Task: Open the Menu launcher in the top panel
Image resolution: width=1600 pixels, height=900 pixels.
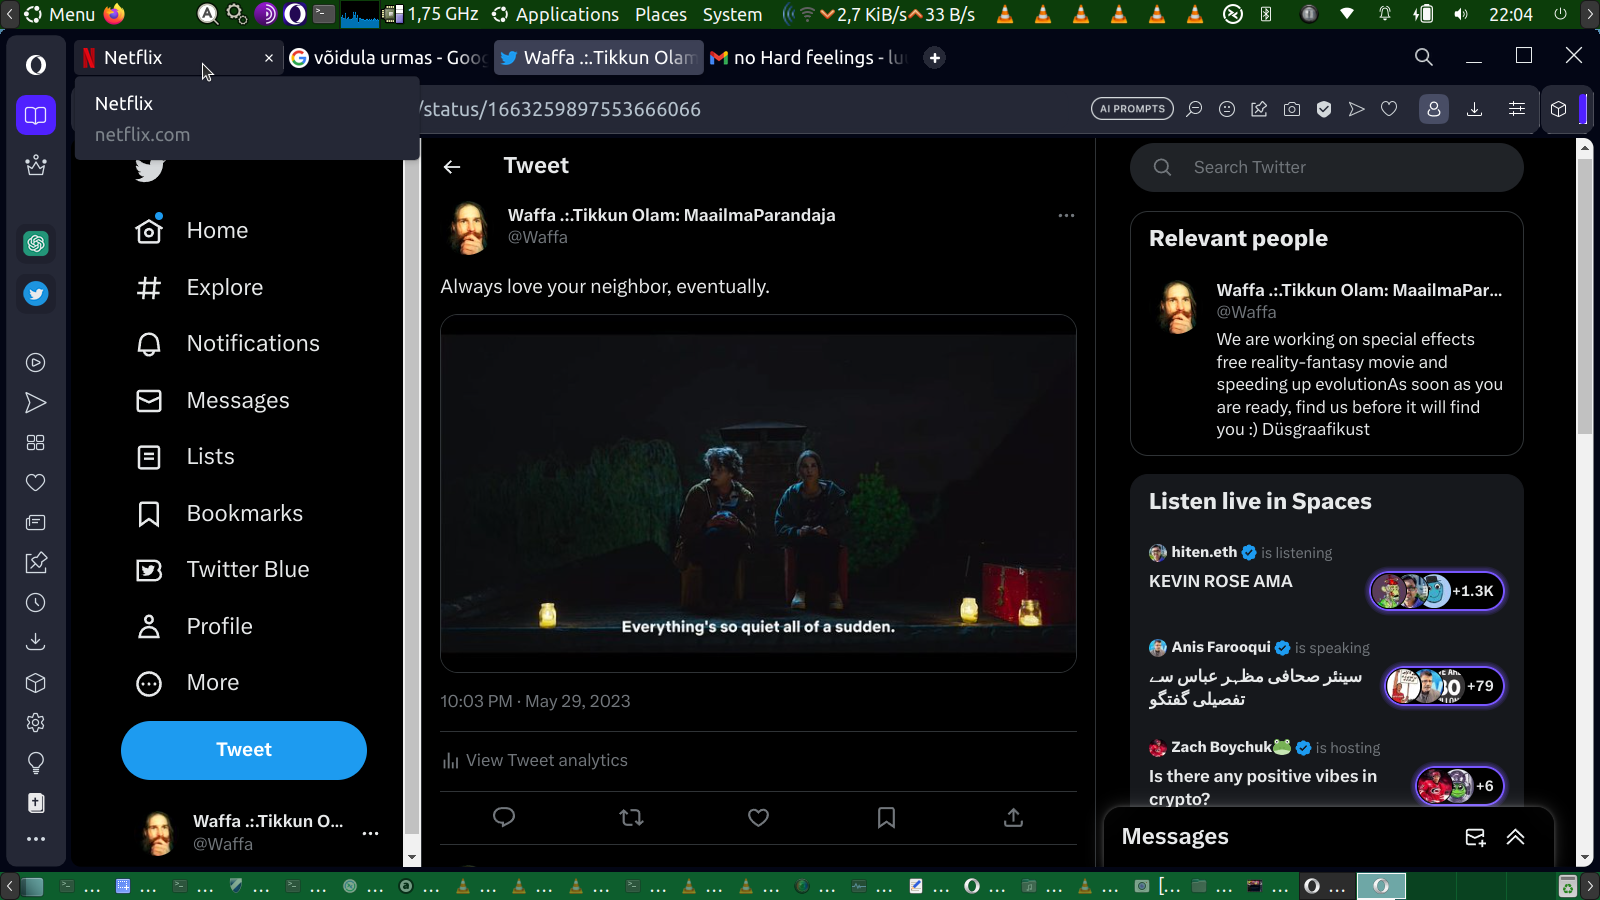Action: (x=60, y=14)
